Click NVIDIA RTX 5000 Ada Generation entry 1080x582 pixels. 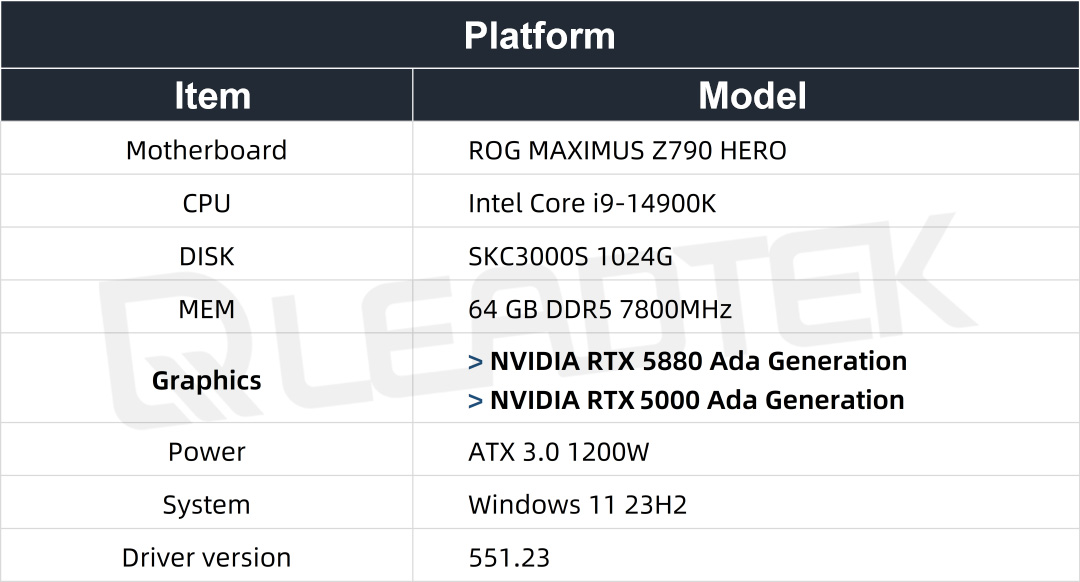(x=697, y=400)
